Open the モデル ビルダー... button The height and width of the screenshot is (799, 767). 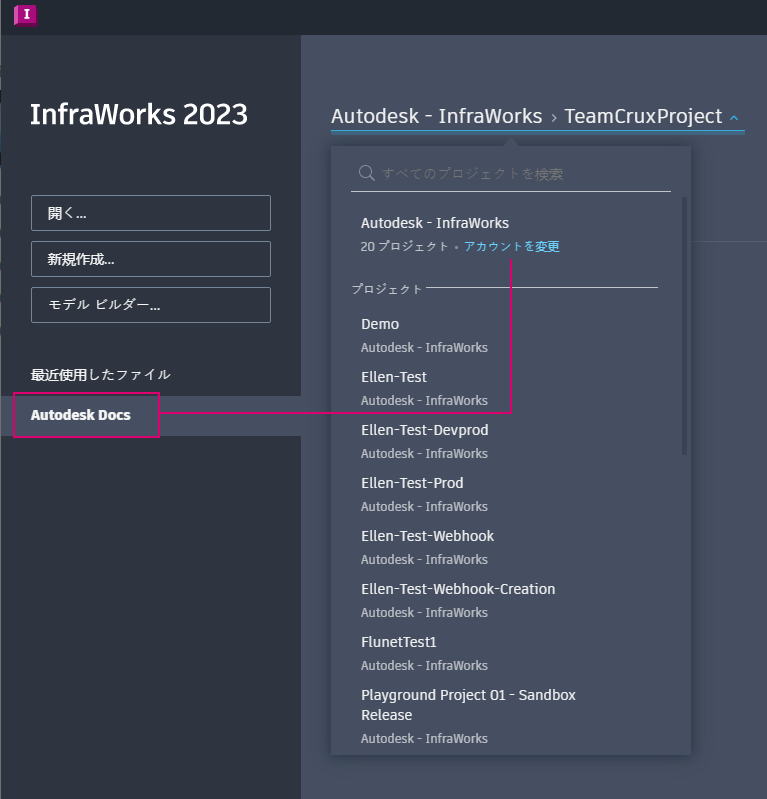tap(151, 305)
